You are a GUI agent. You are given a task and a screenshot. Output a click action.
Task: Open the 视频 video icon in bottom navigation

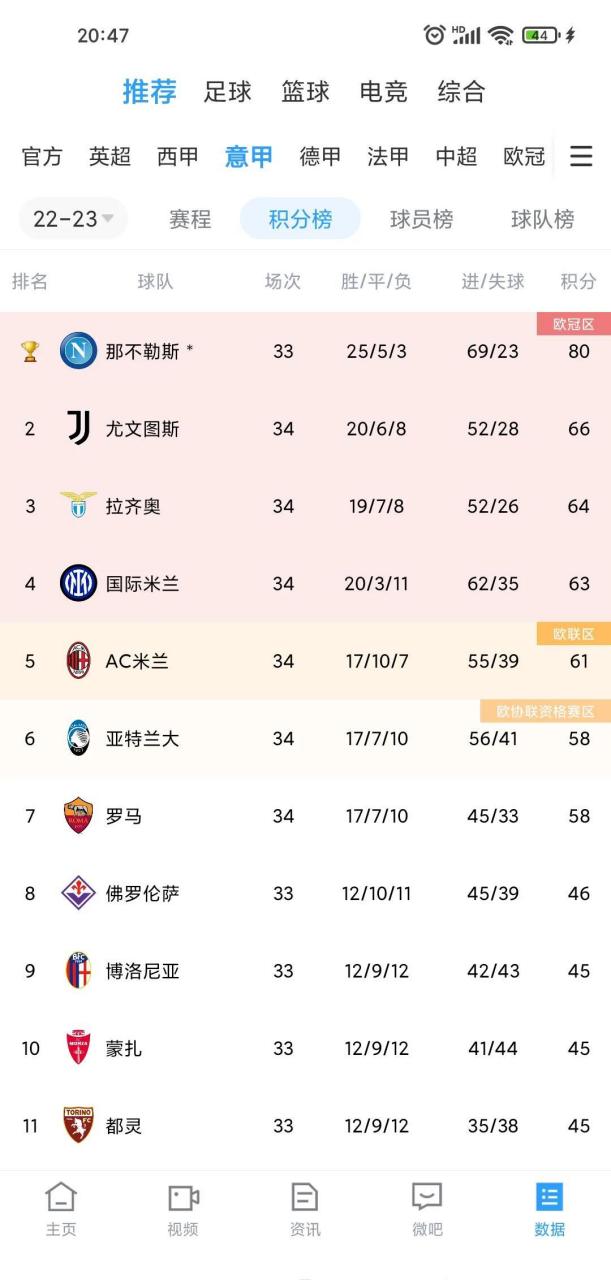(x=183, y=1207)
